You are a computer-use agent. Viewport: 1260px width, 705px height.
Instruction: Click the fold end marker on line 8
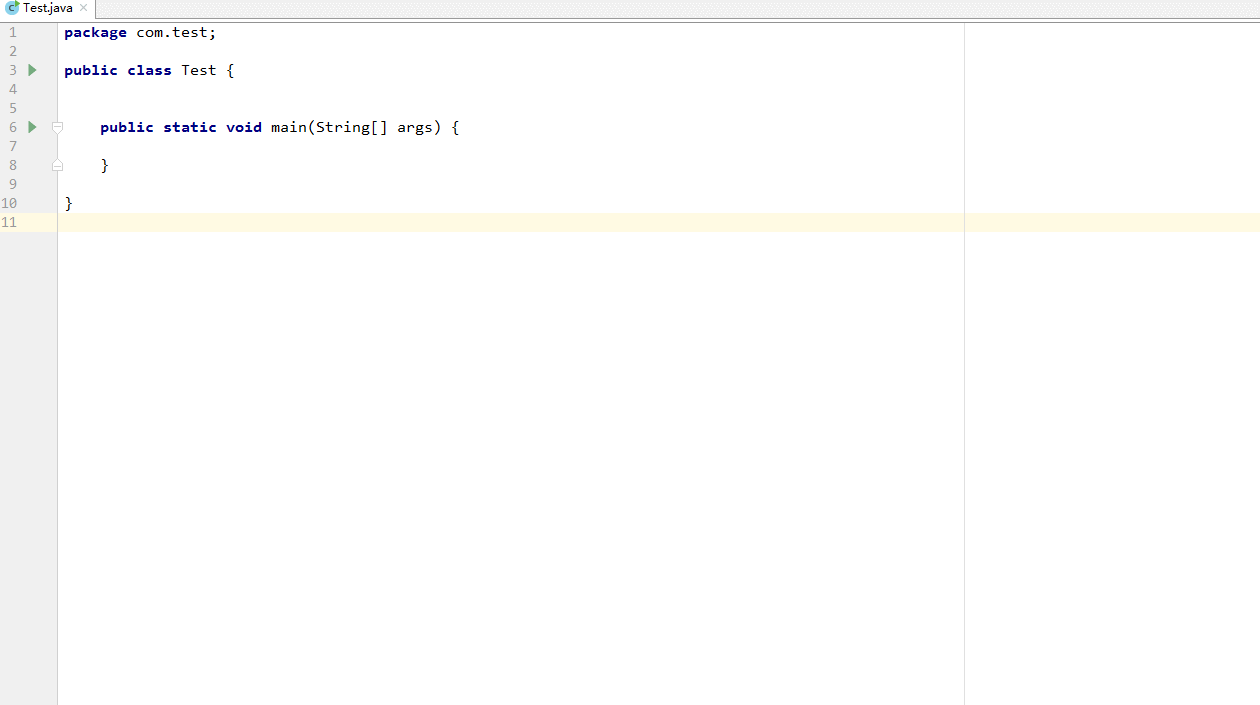click(57, 165)
